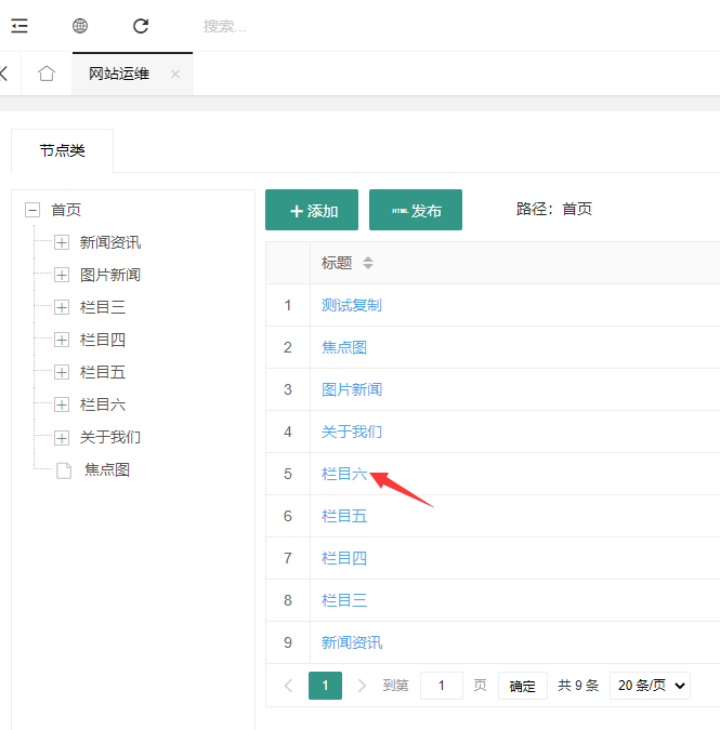Click the 发布 button

[x=415, y=210]
